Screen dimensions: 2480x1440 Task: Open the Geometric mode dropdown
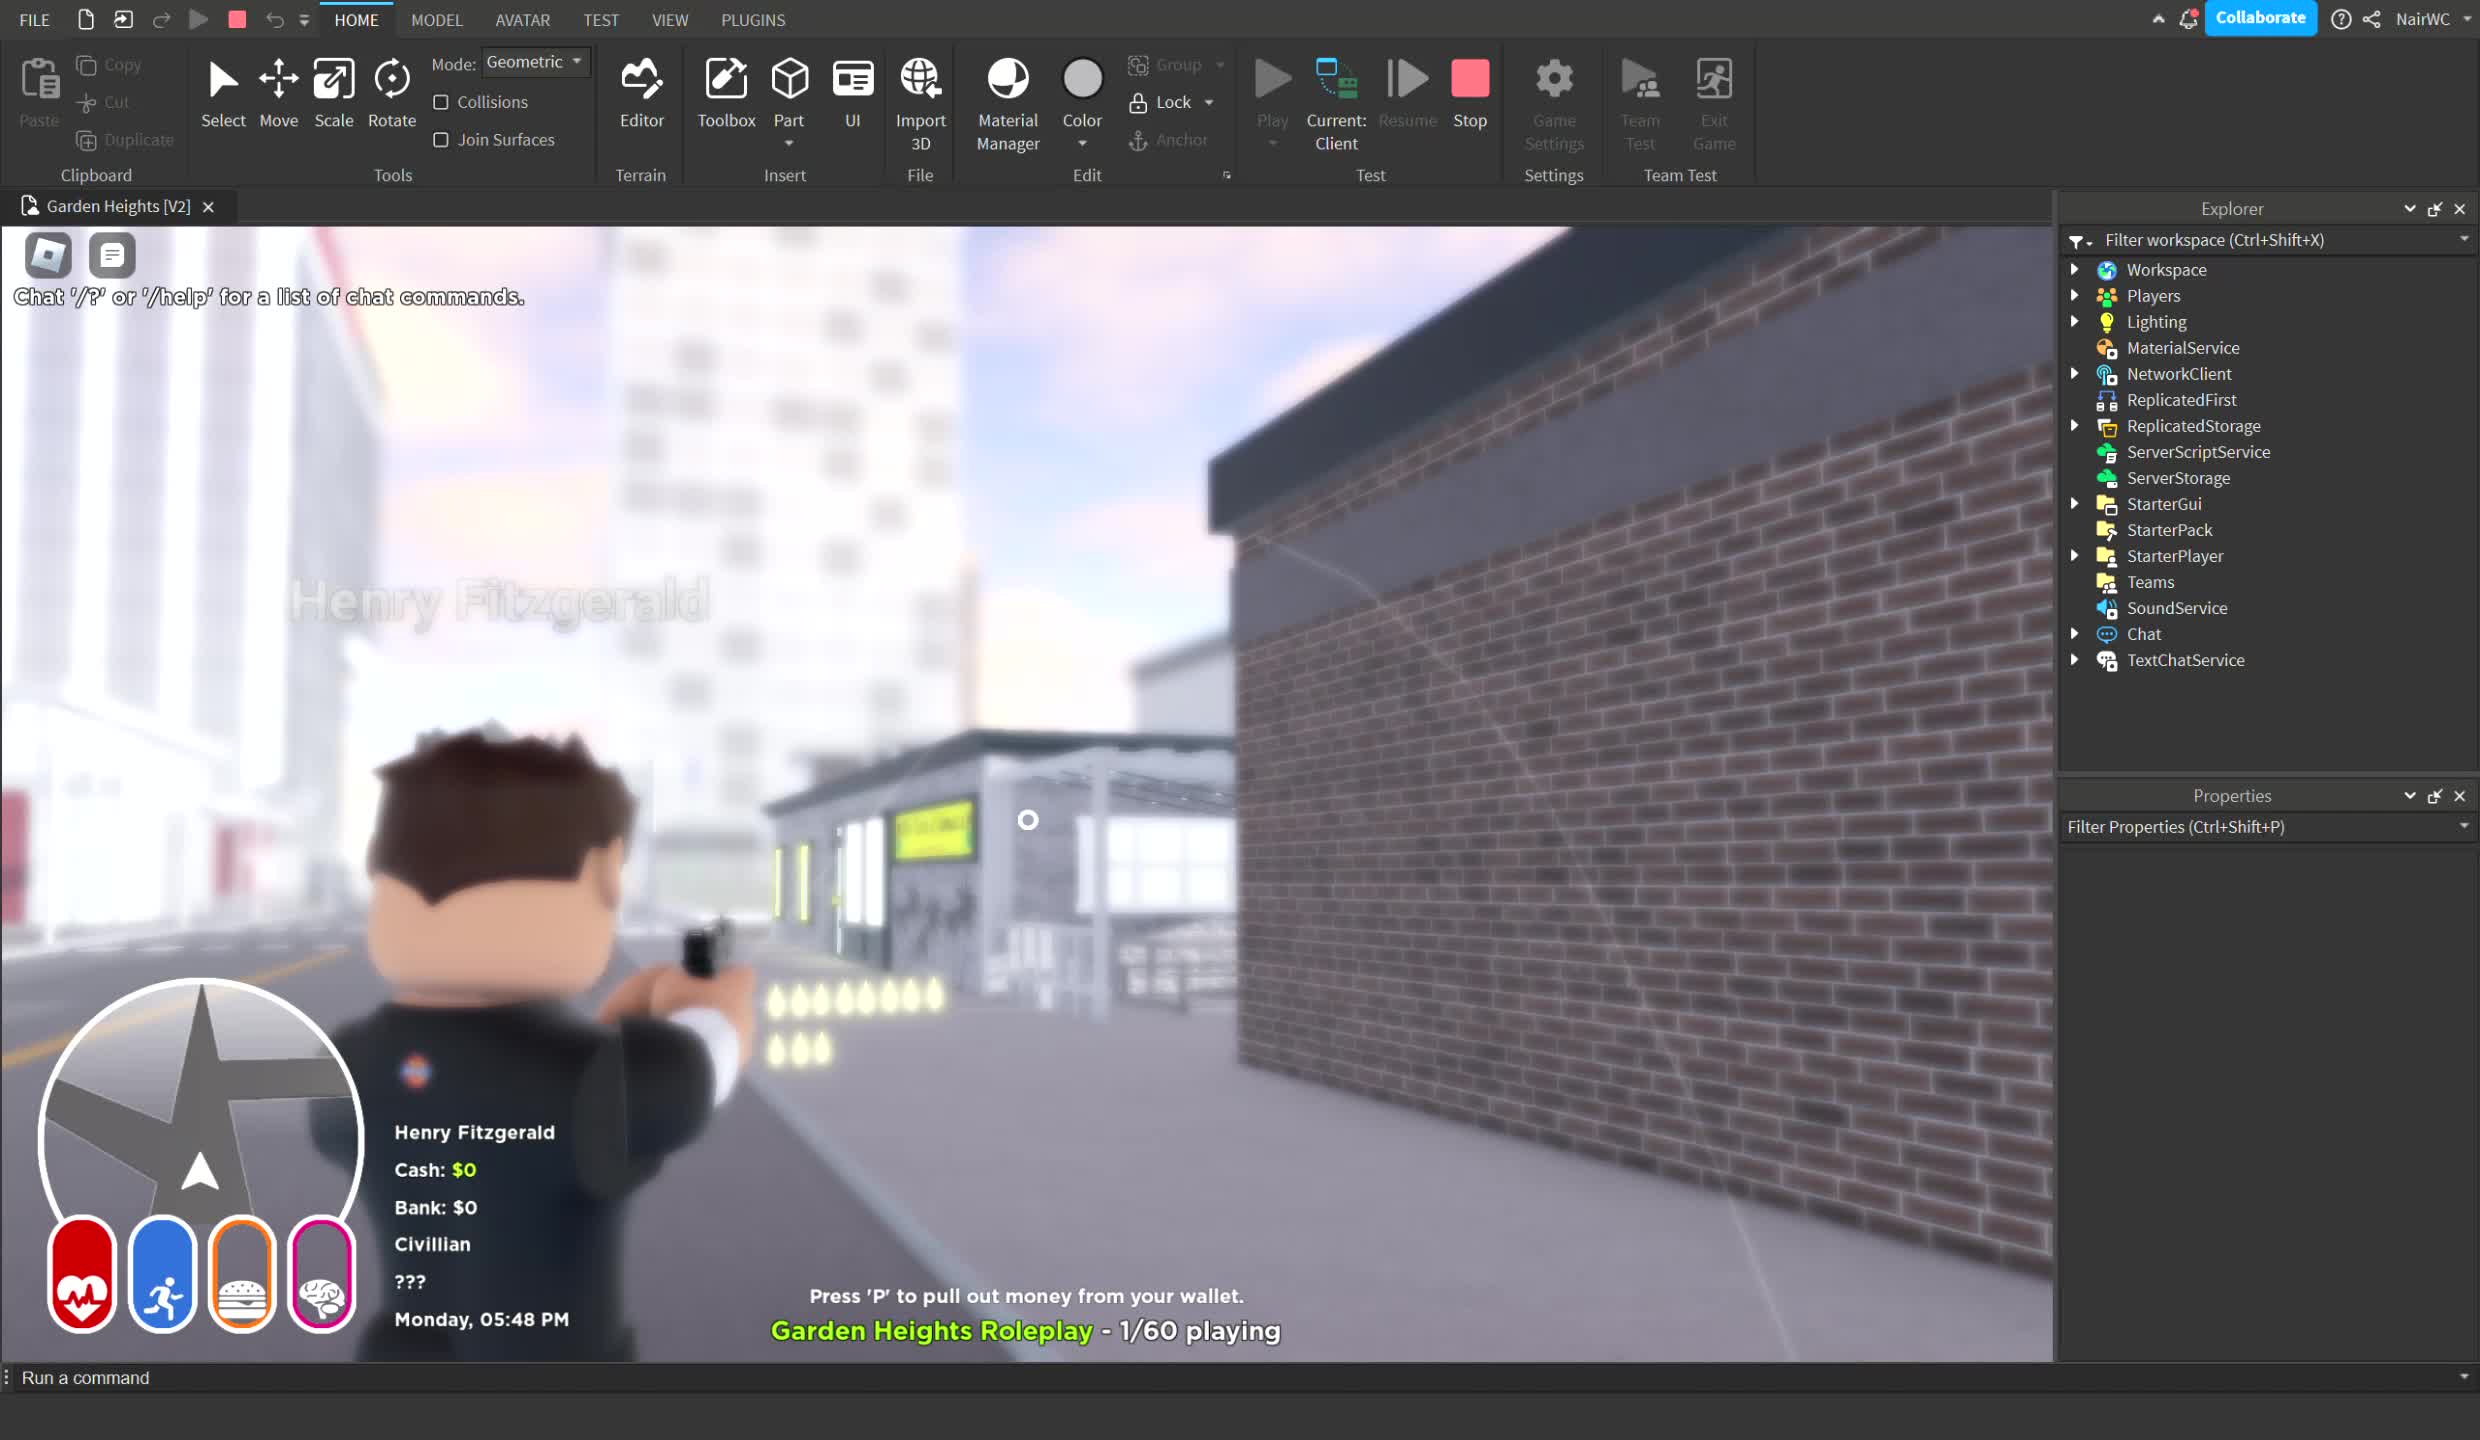pos(535,62)
